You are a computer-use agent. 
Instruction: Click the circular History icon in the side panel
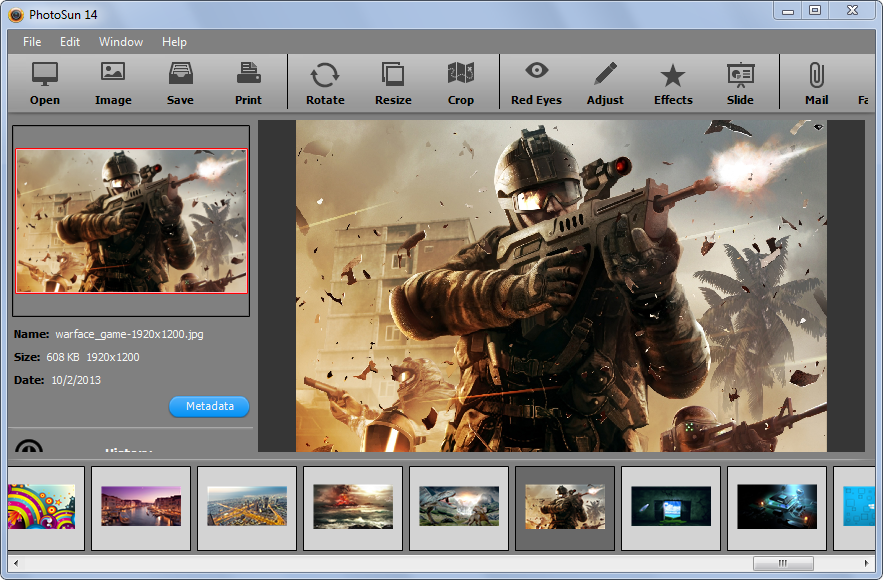[29, 446]
